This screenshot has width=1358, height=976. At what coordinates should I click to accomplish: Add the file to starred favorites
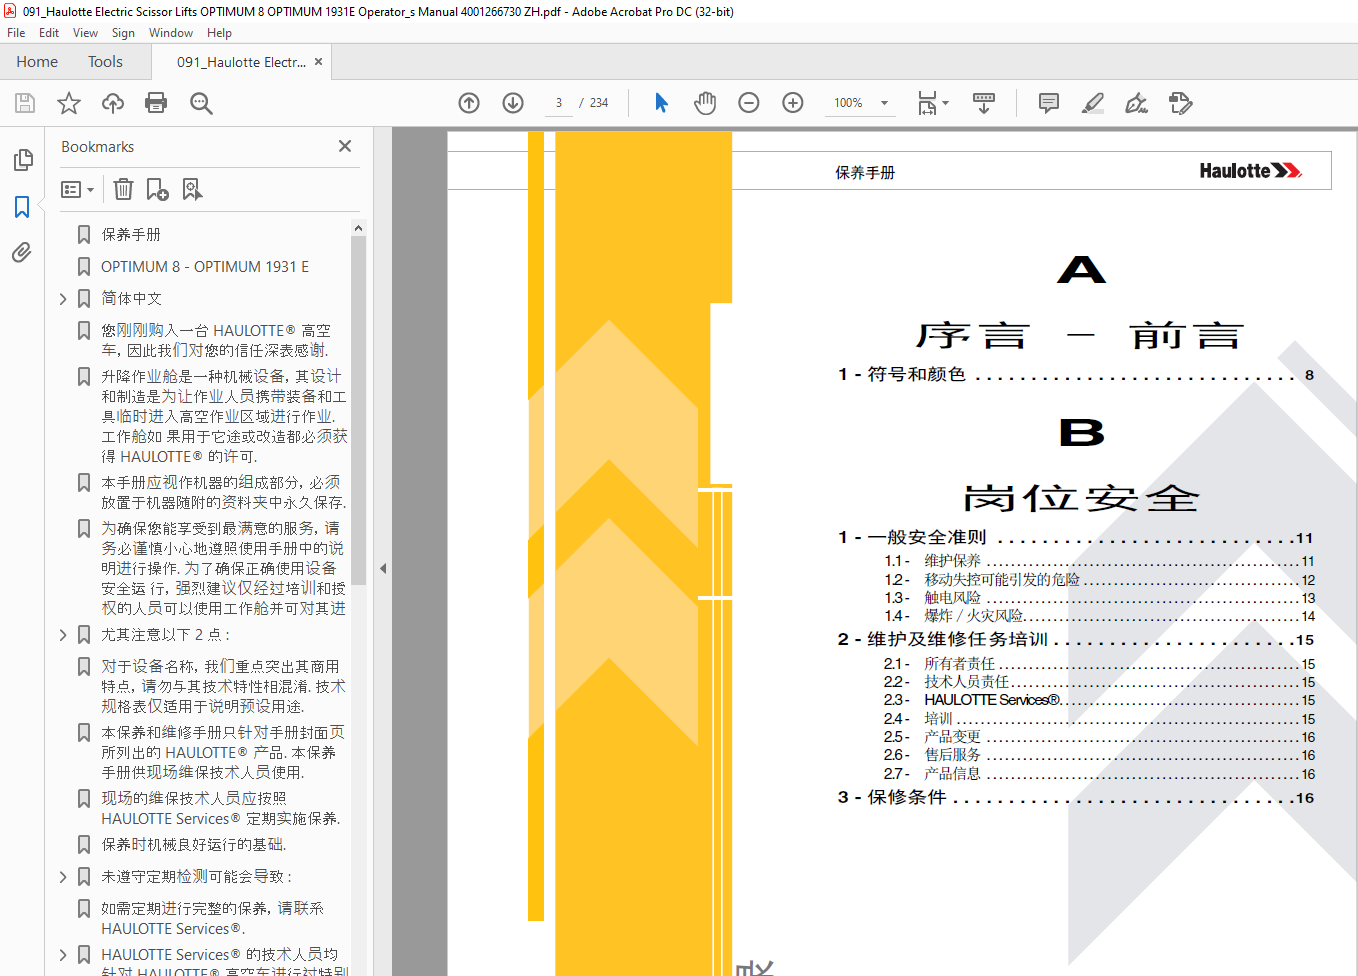coord(69,103)
